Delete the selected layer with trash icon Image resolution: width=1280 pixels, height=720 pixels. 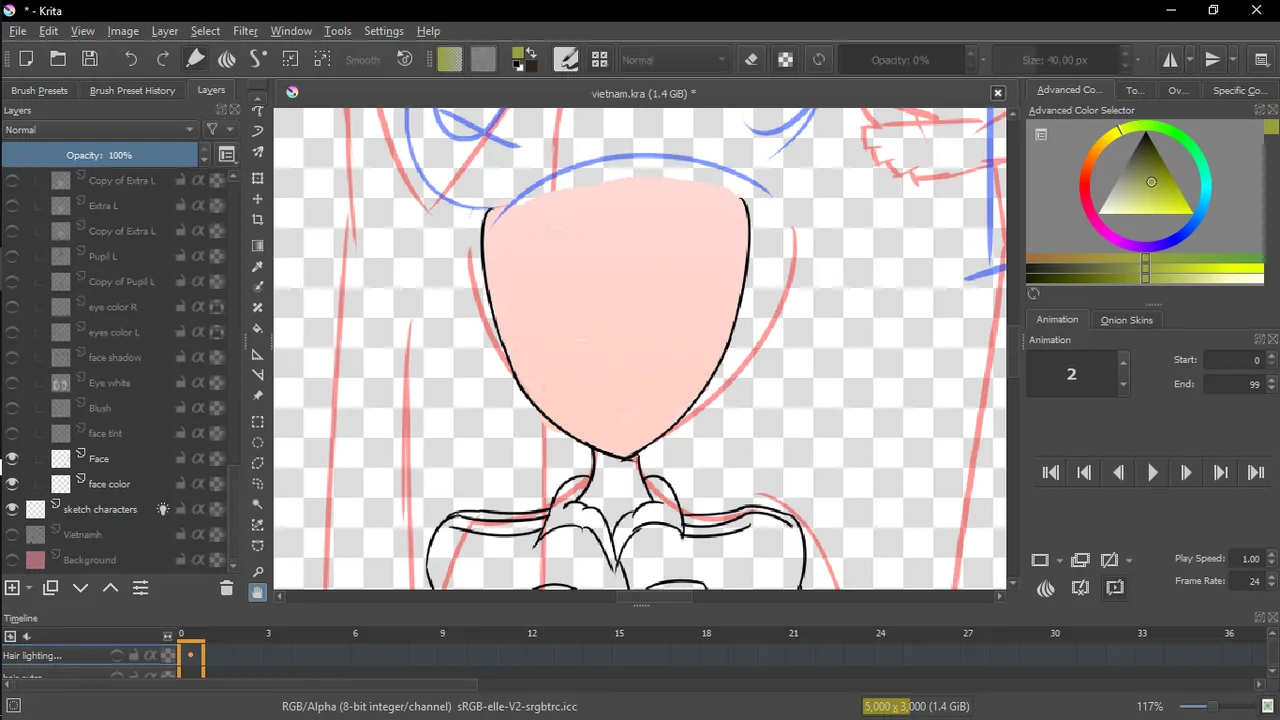coord(226,588)
